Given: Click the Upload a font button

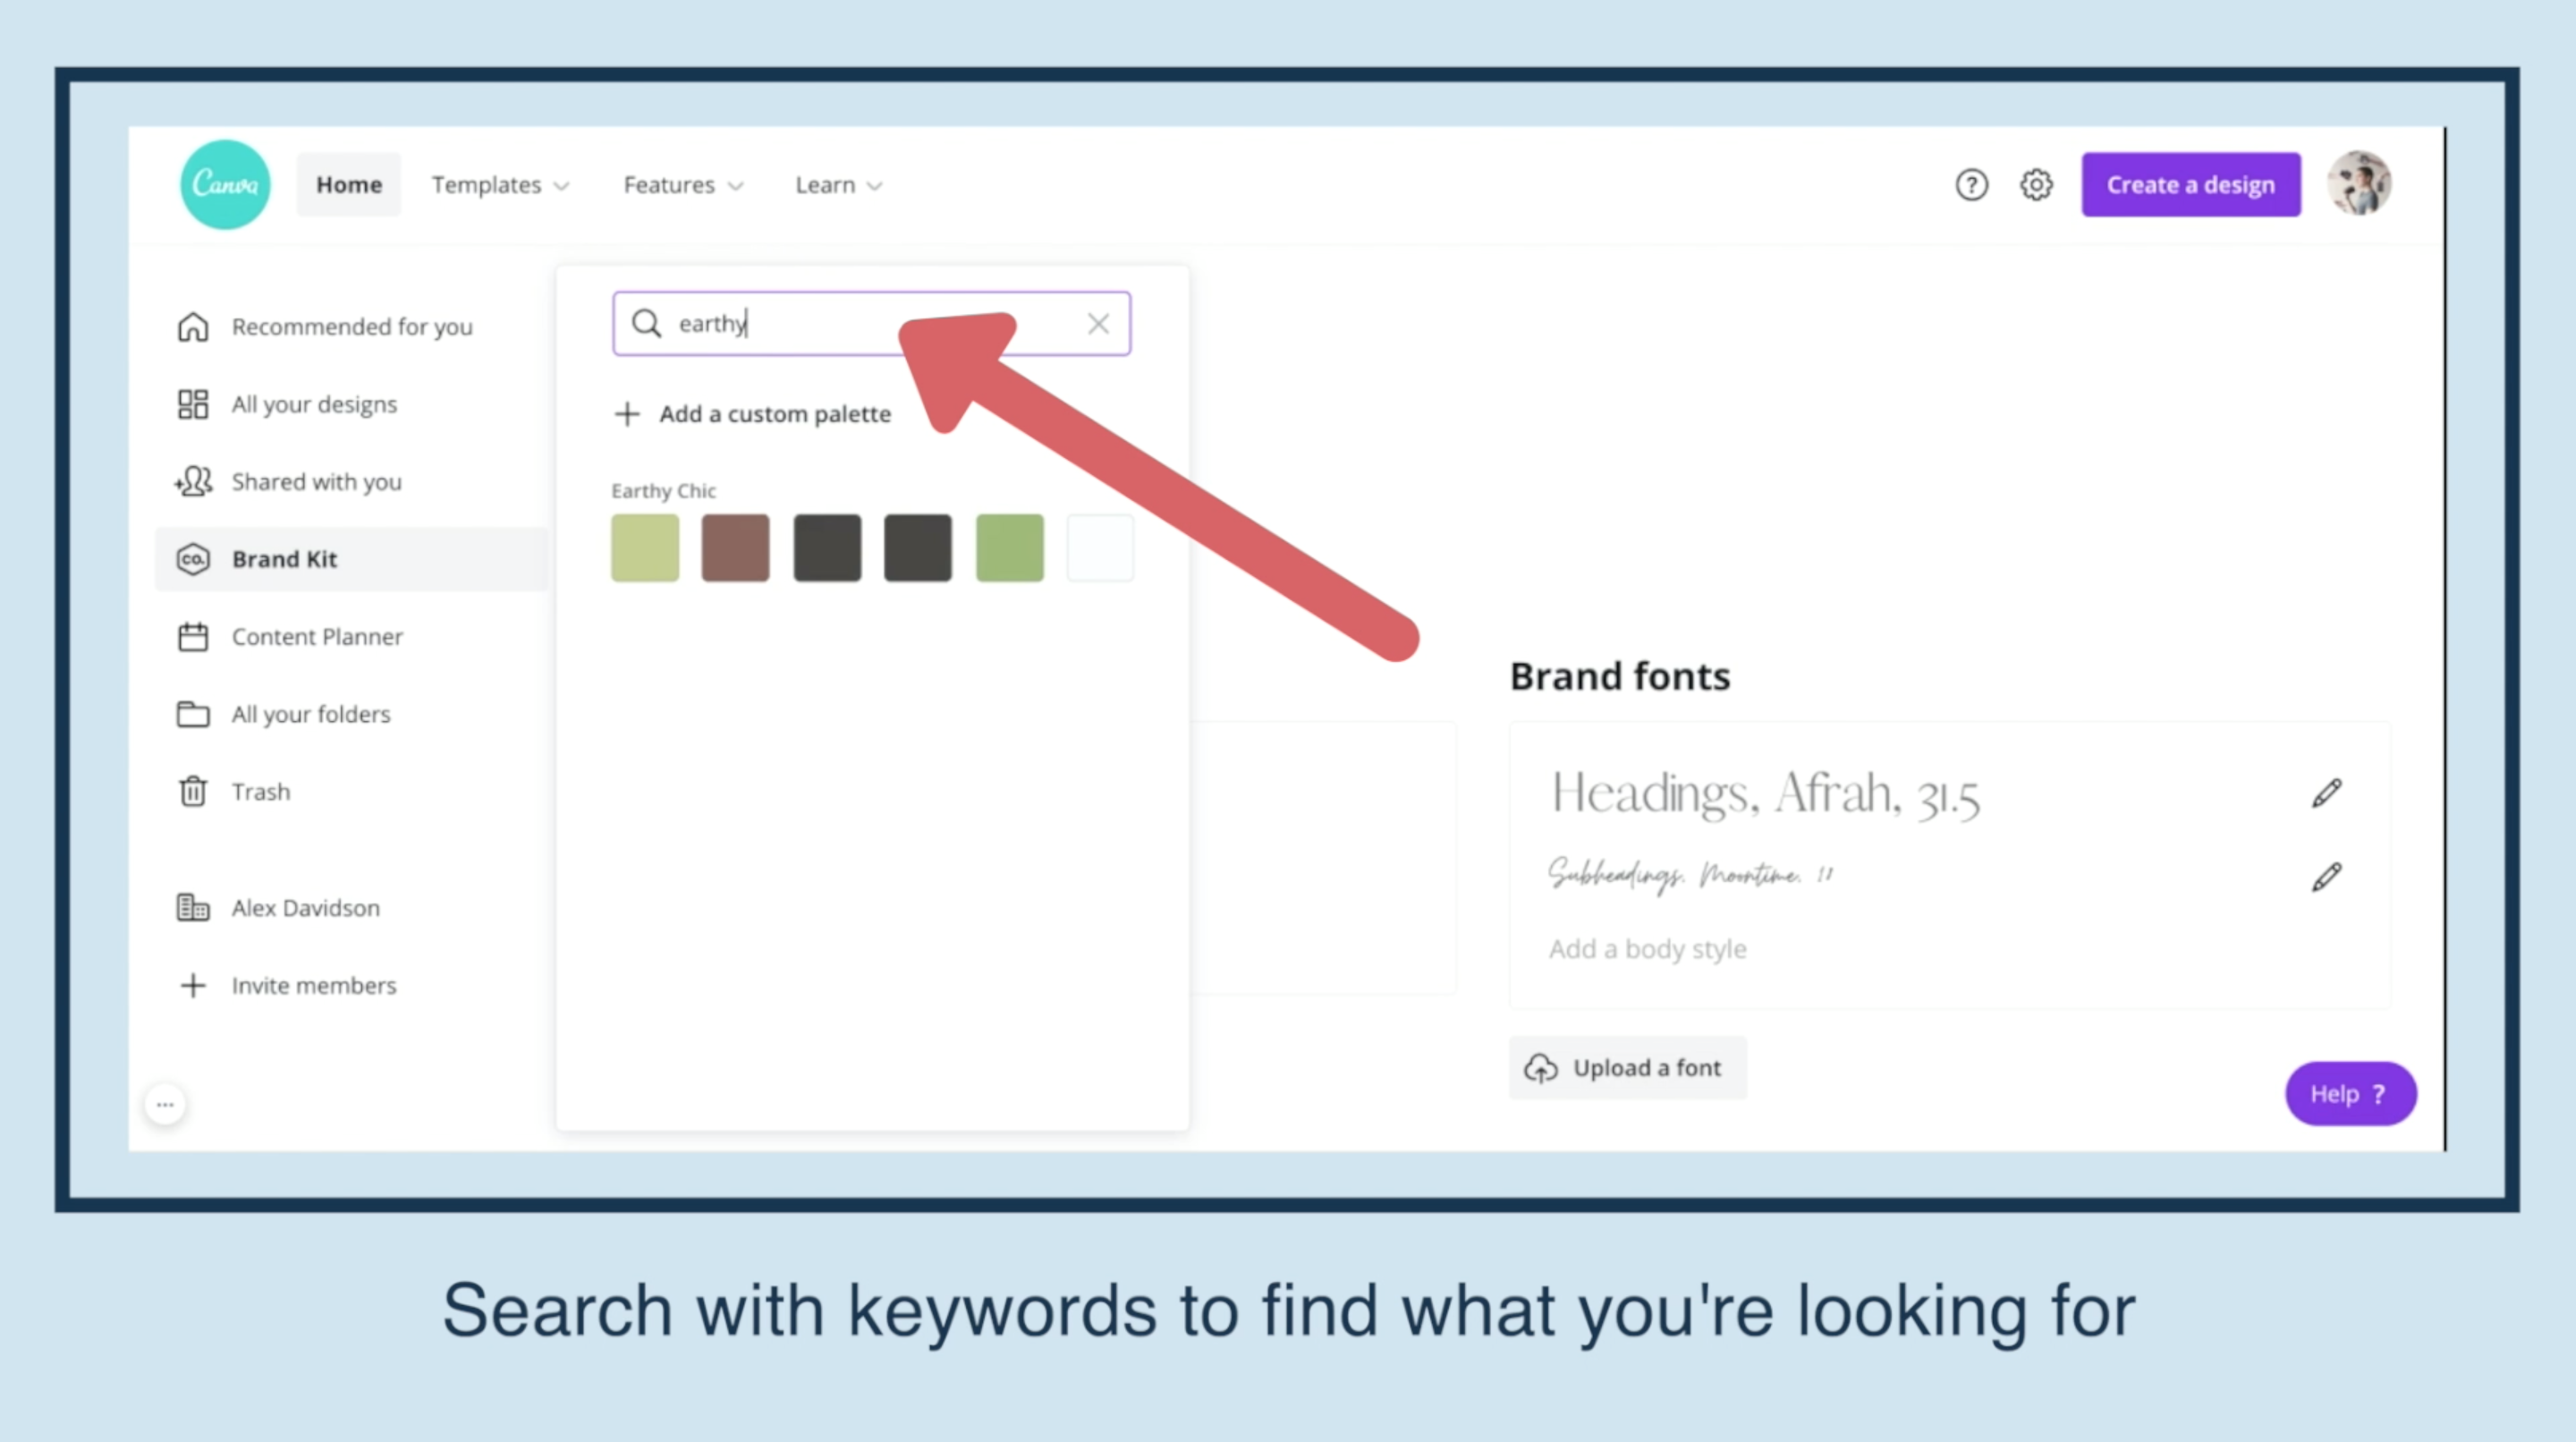Looking at the screenshot, I should [x=1628, y=1068].
